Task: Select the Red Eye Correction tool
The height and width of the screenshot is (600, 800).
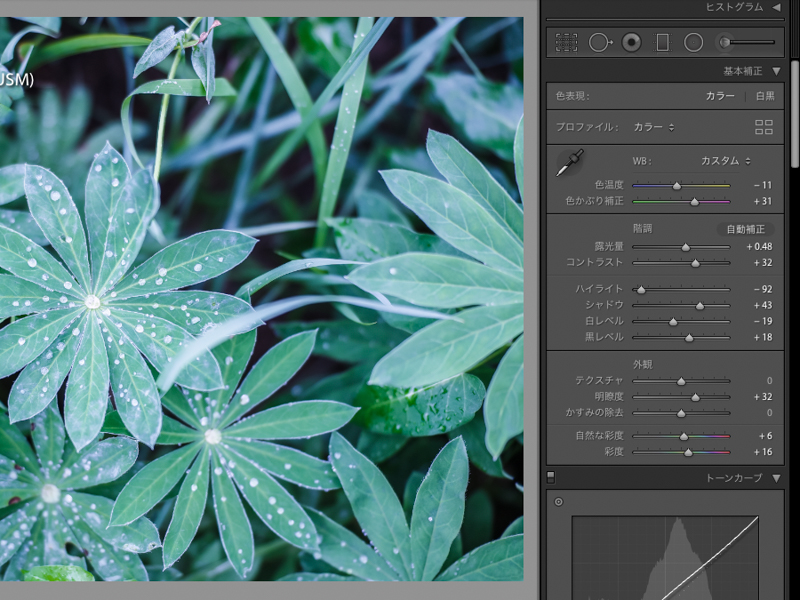Action: point(631,42)
